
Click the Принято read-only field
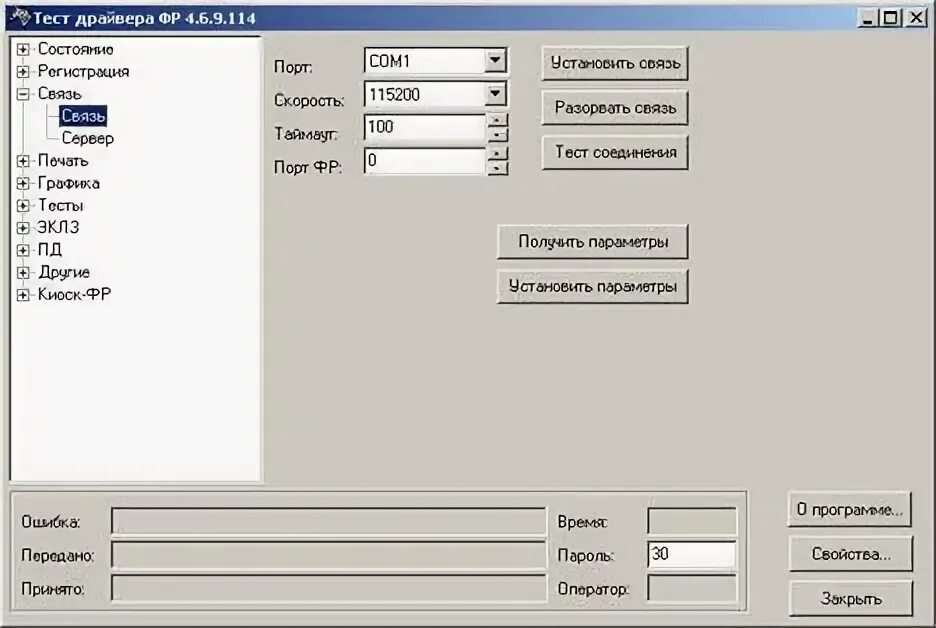[328, 589]
